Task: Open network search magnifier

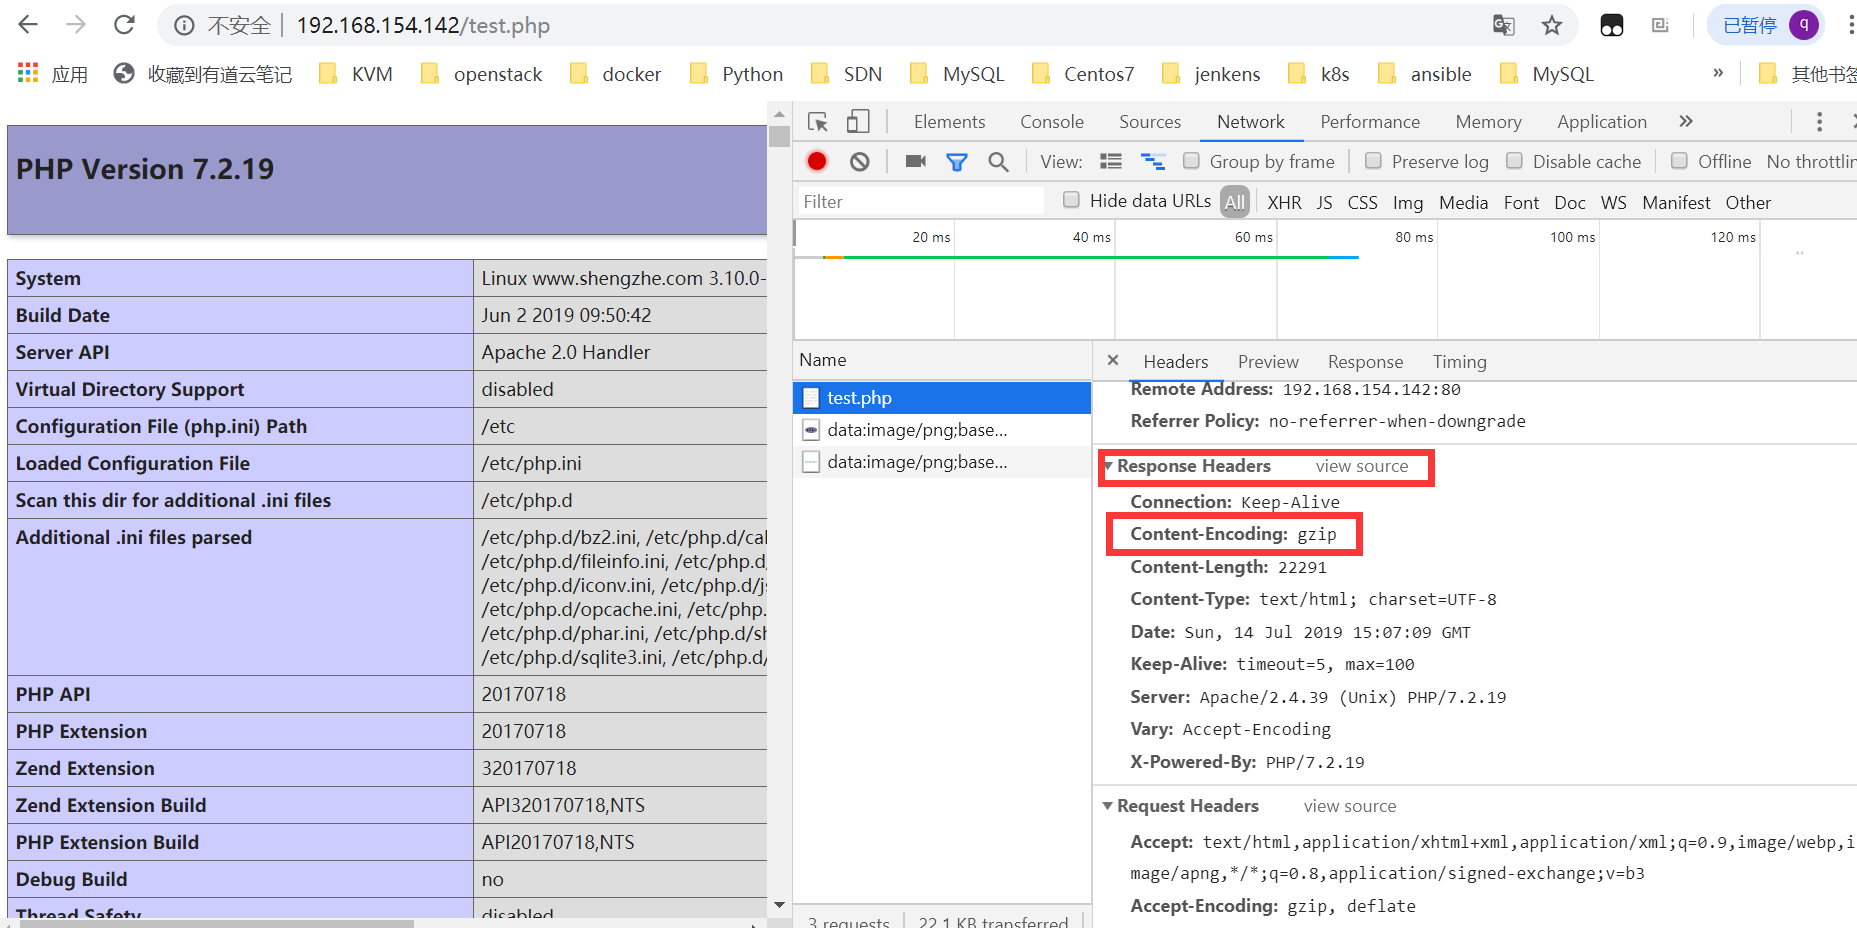Action: coord(998,161)
